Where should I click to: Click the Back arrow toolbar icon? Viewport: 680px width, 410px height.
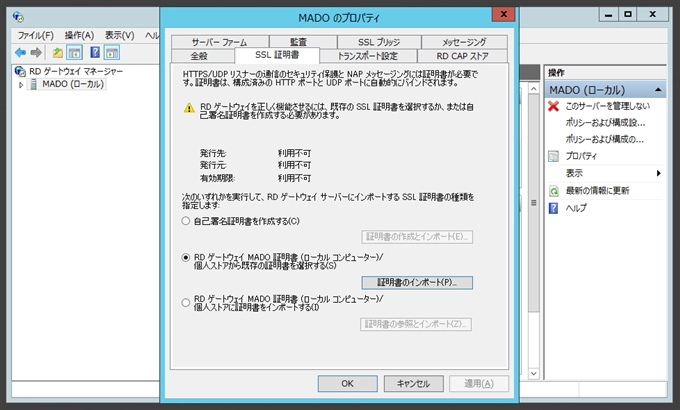click(x=20, y=52)
